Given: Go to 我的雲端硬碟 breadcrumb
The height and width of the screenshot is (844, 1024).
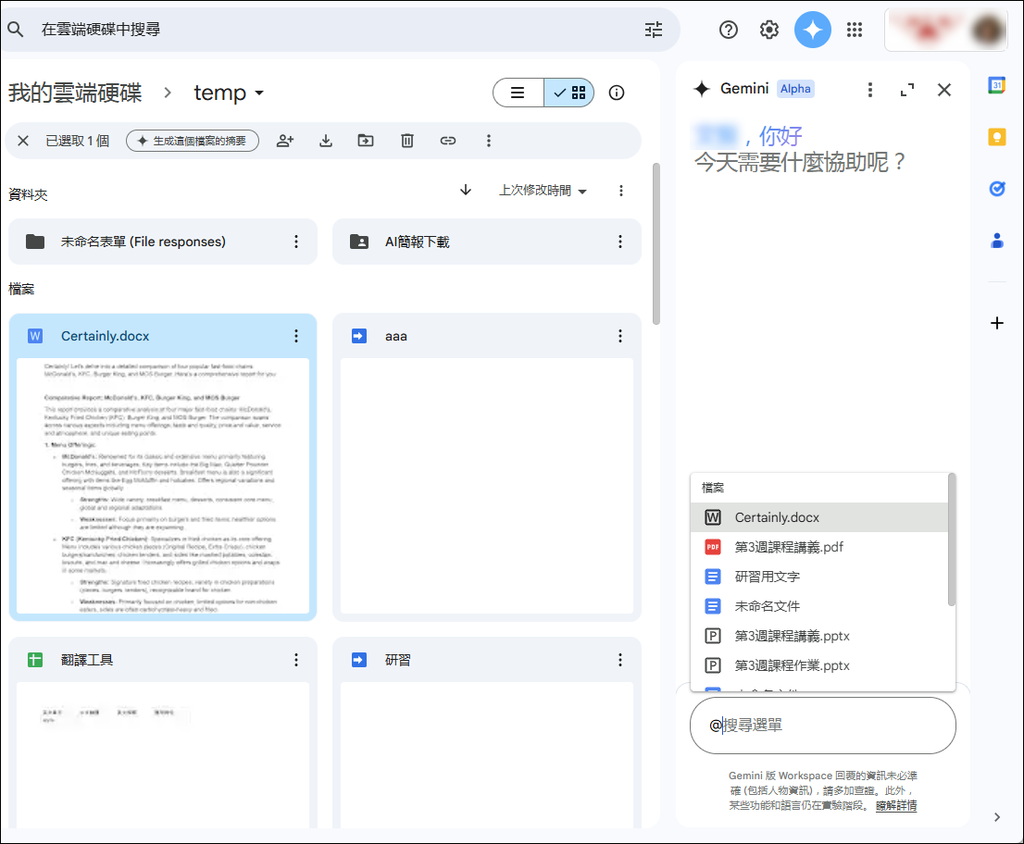Looking at the screenshot, I should [75, 93].
